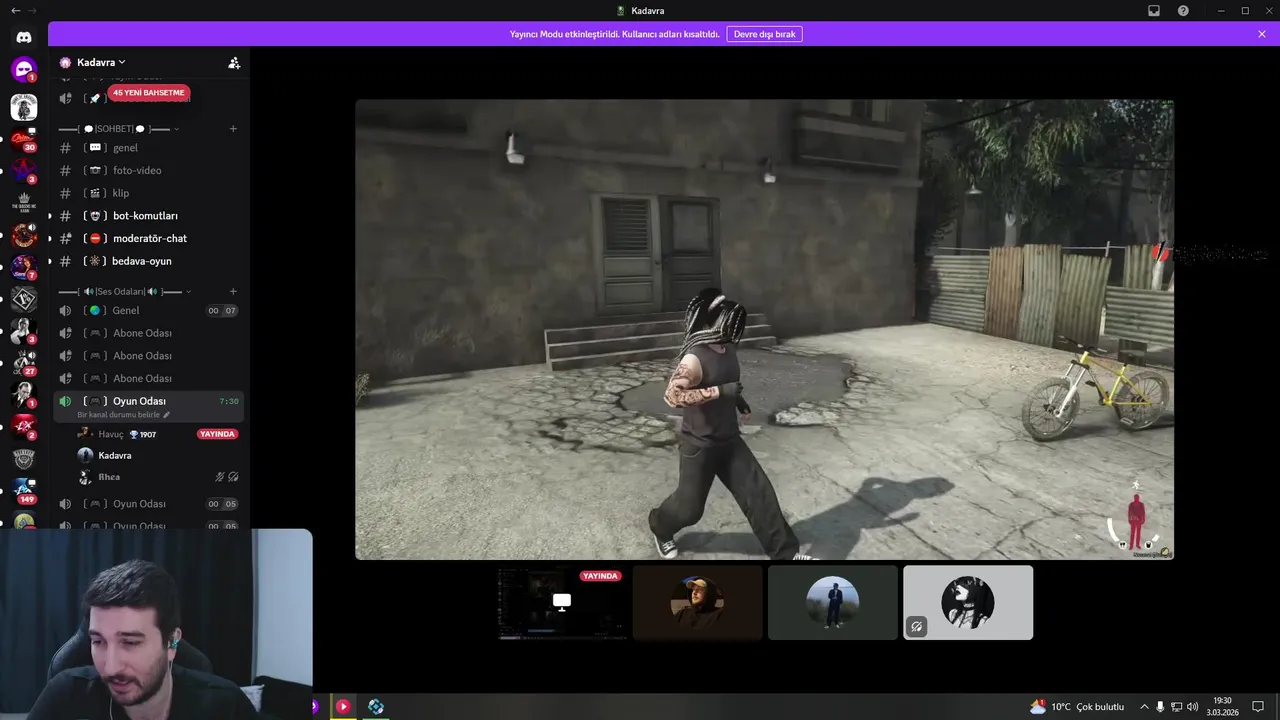Select user Rhea in voice channel
The height and width of the screenshot is (720, 1280).
click(157, 477)
